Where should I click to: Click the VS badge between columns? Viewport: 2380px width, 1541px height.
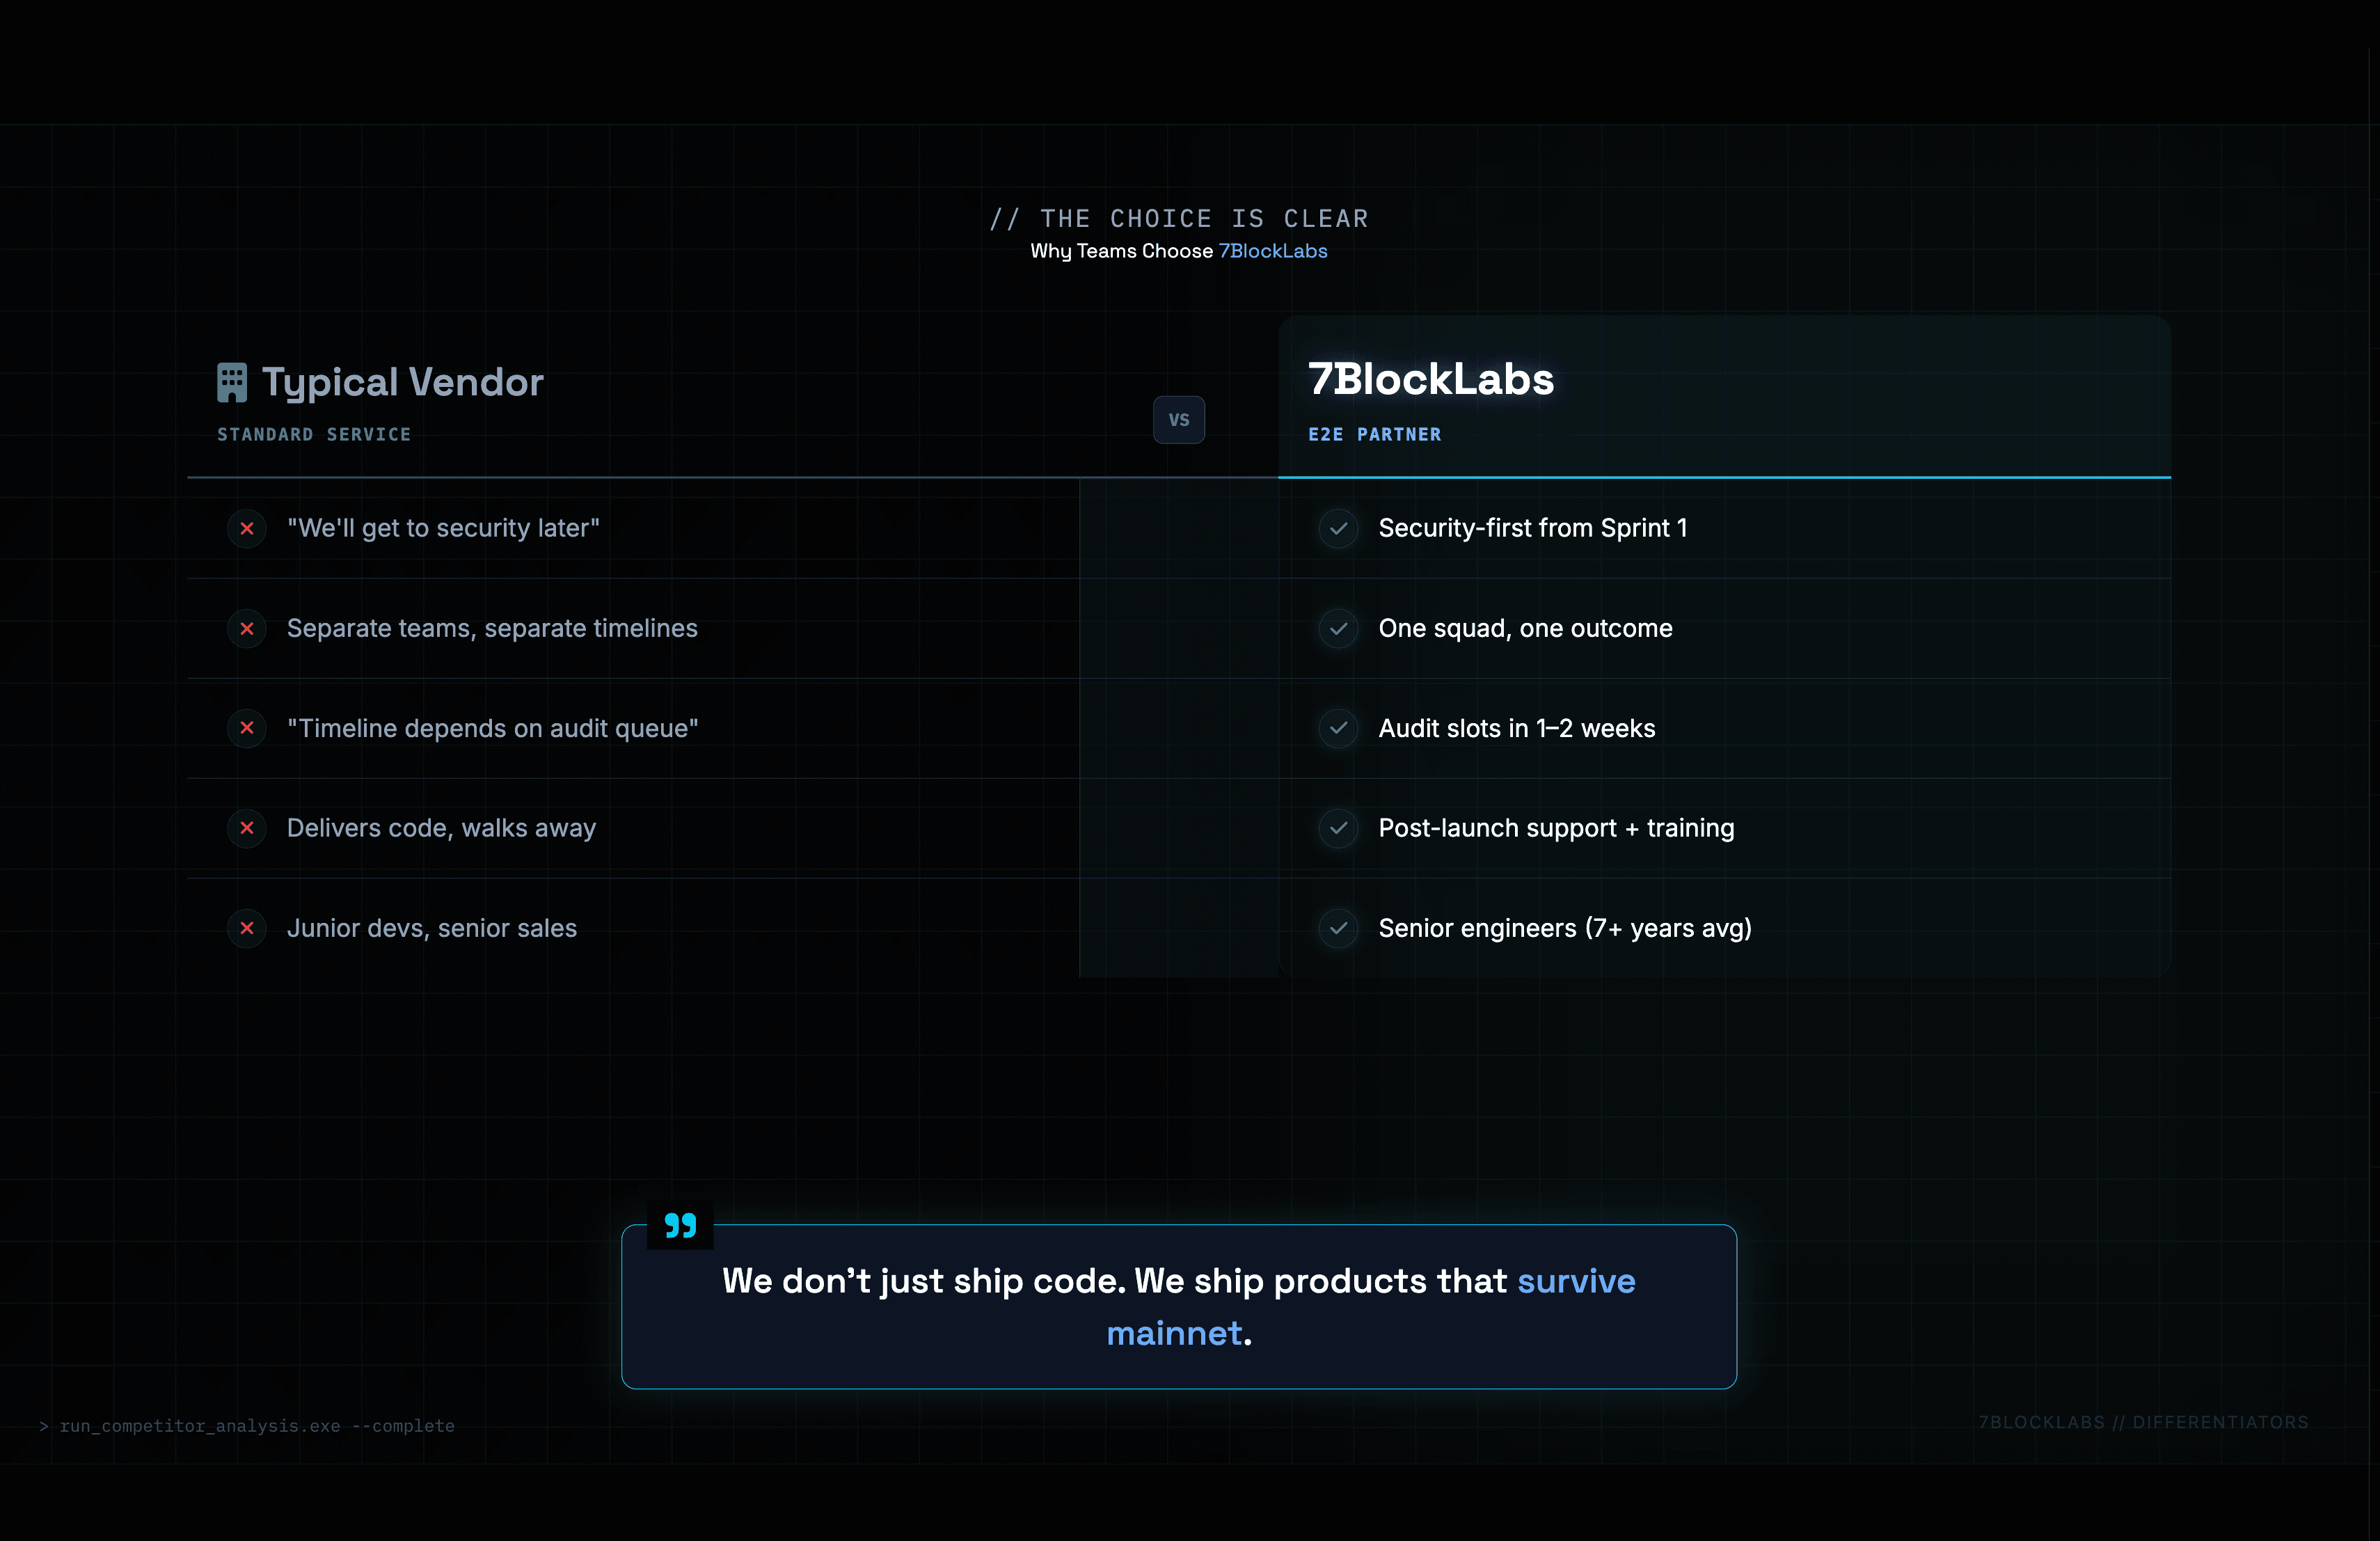[x=1179, y=420]
